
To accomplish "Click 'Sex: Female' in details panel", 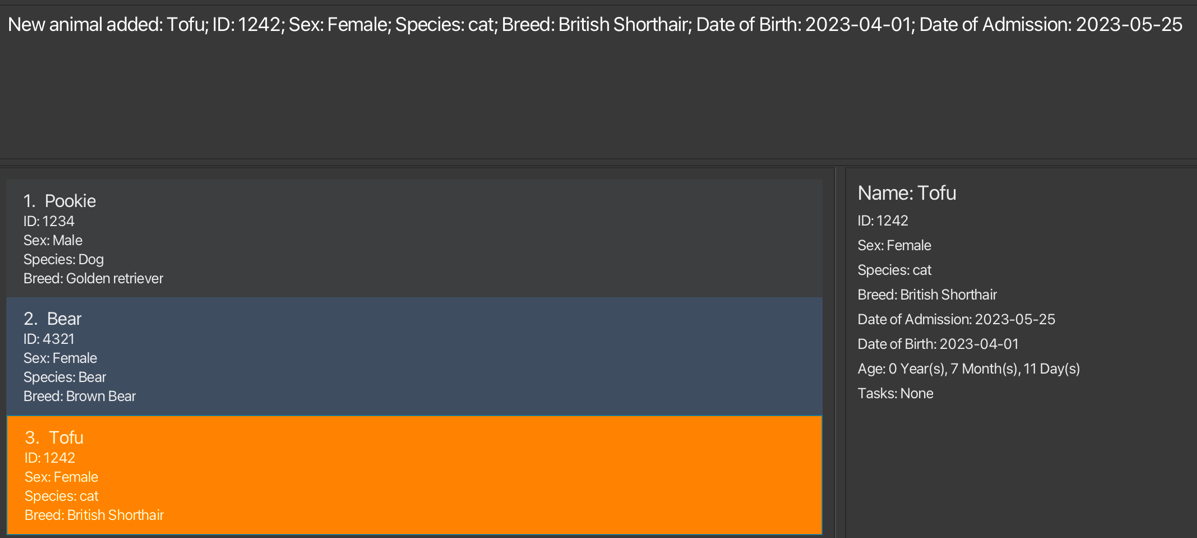I will coord(894,245).
